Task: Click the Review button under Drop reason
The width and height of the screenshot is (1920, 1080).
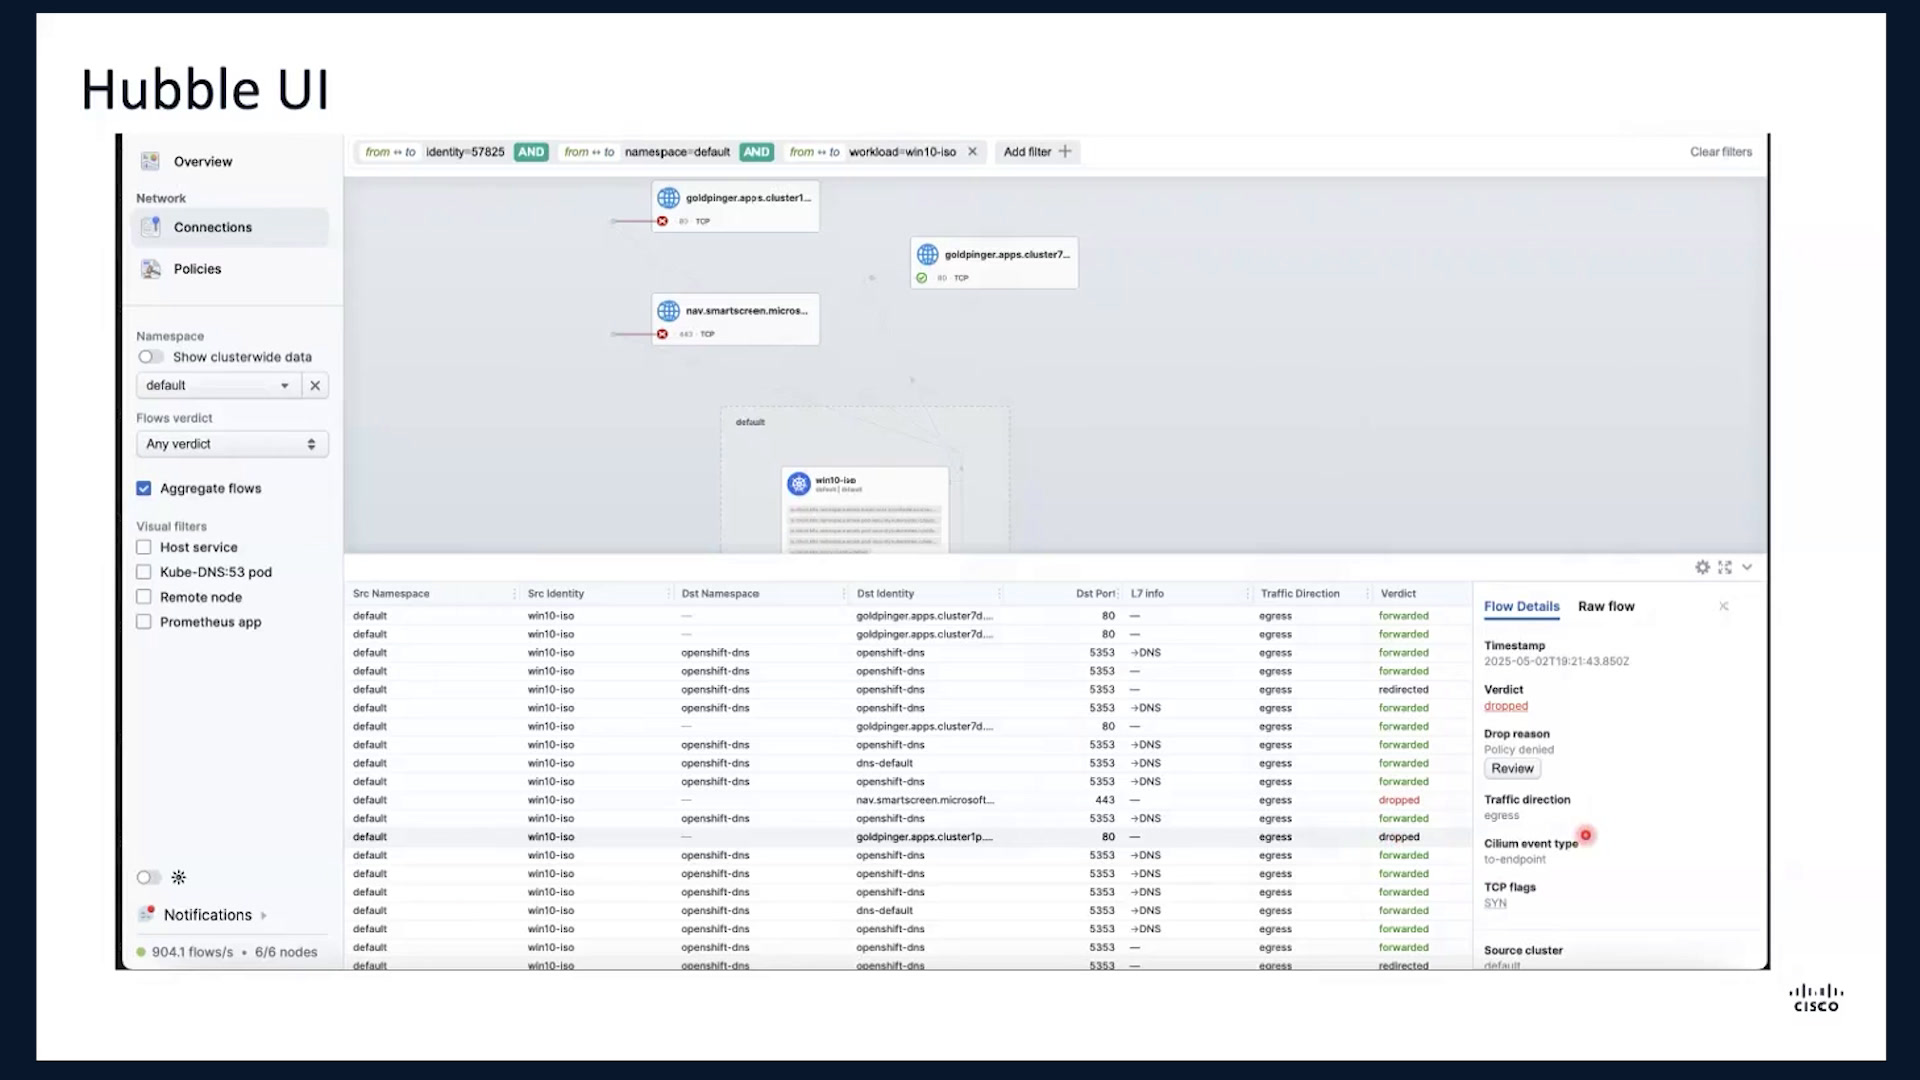Action: click(1512, 769)
